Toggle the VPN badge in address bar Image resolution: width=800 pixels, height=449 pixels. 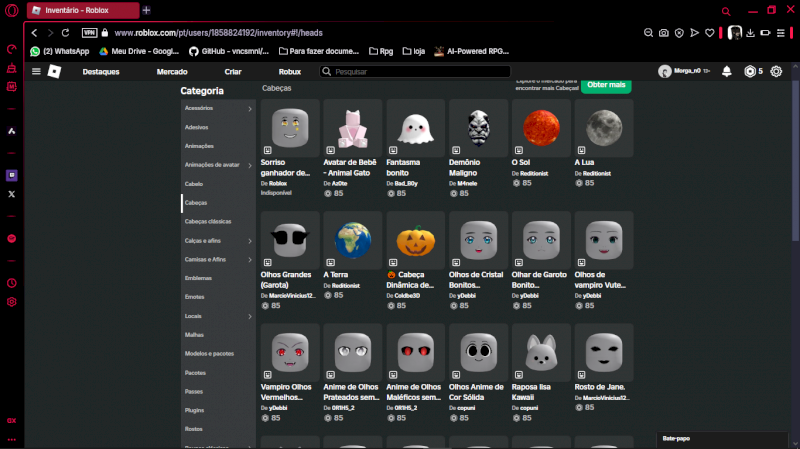point(89,33)
